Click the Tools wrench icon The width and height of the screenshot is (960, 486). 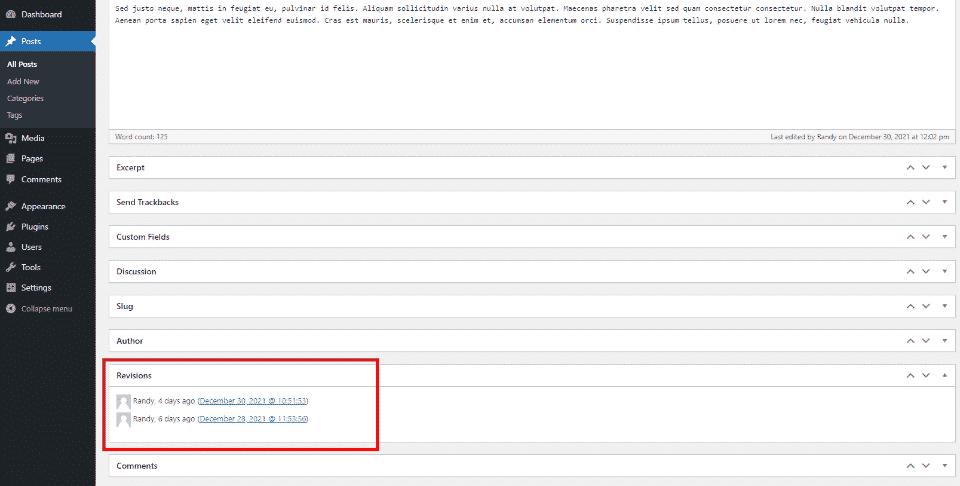pyautogui.click(x=10, y=267)
